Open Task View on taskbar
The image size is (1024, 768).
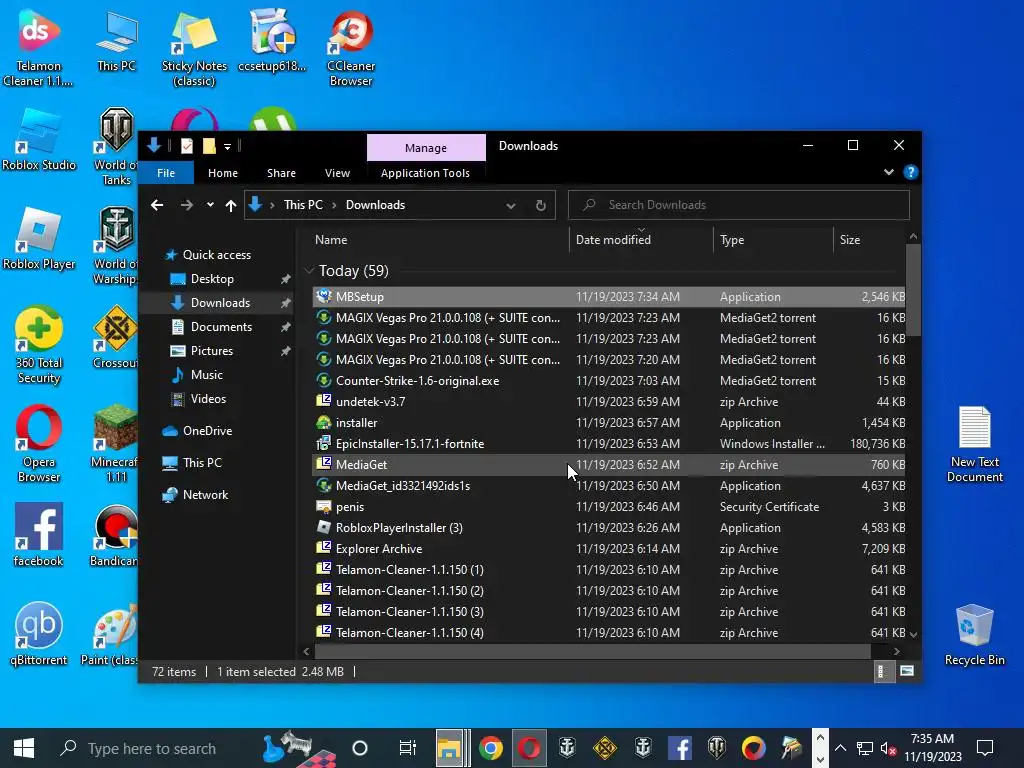click(x=408, y=748)
